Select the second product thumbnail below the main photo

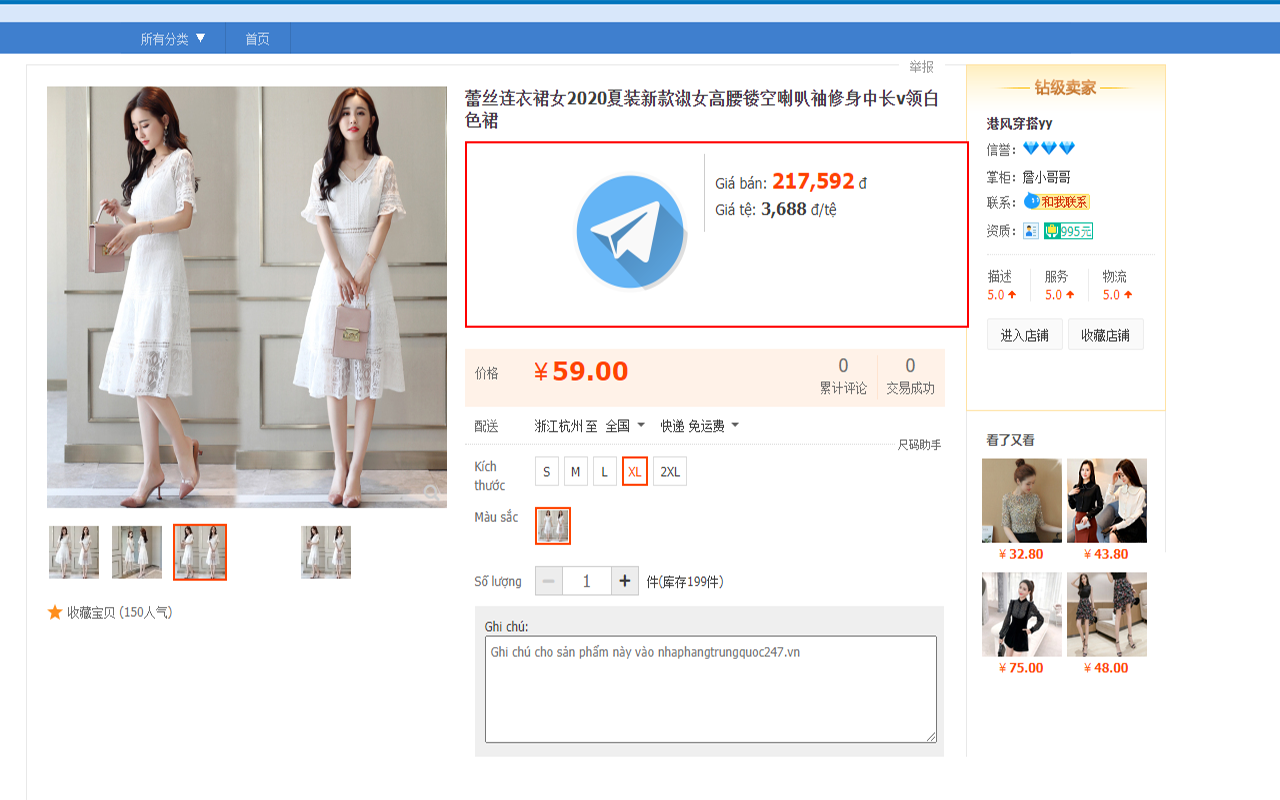pyautogui.click(x=137, y=552)
